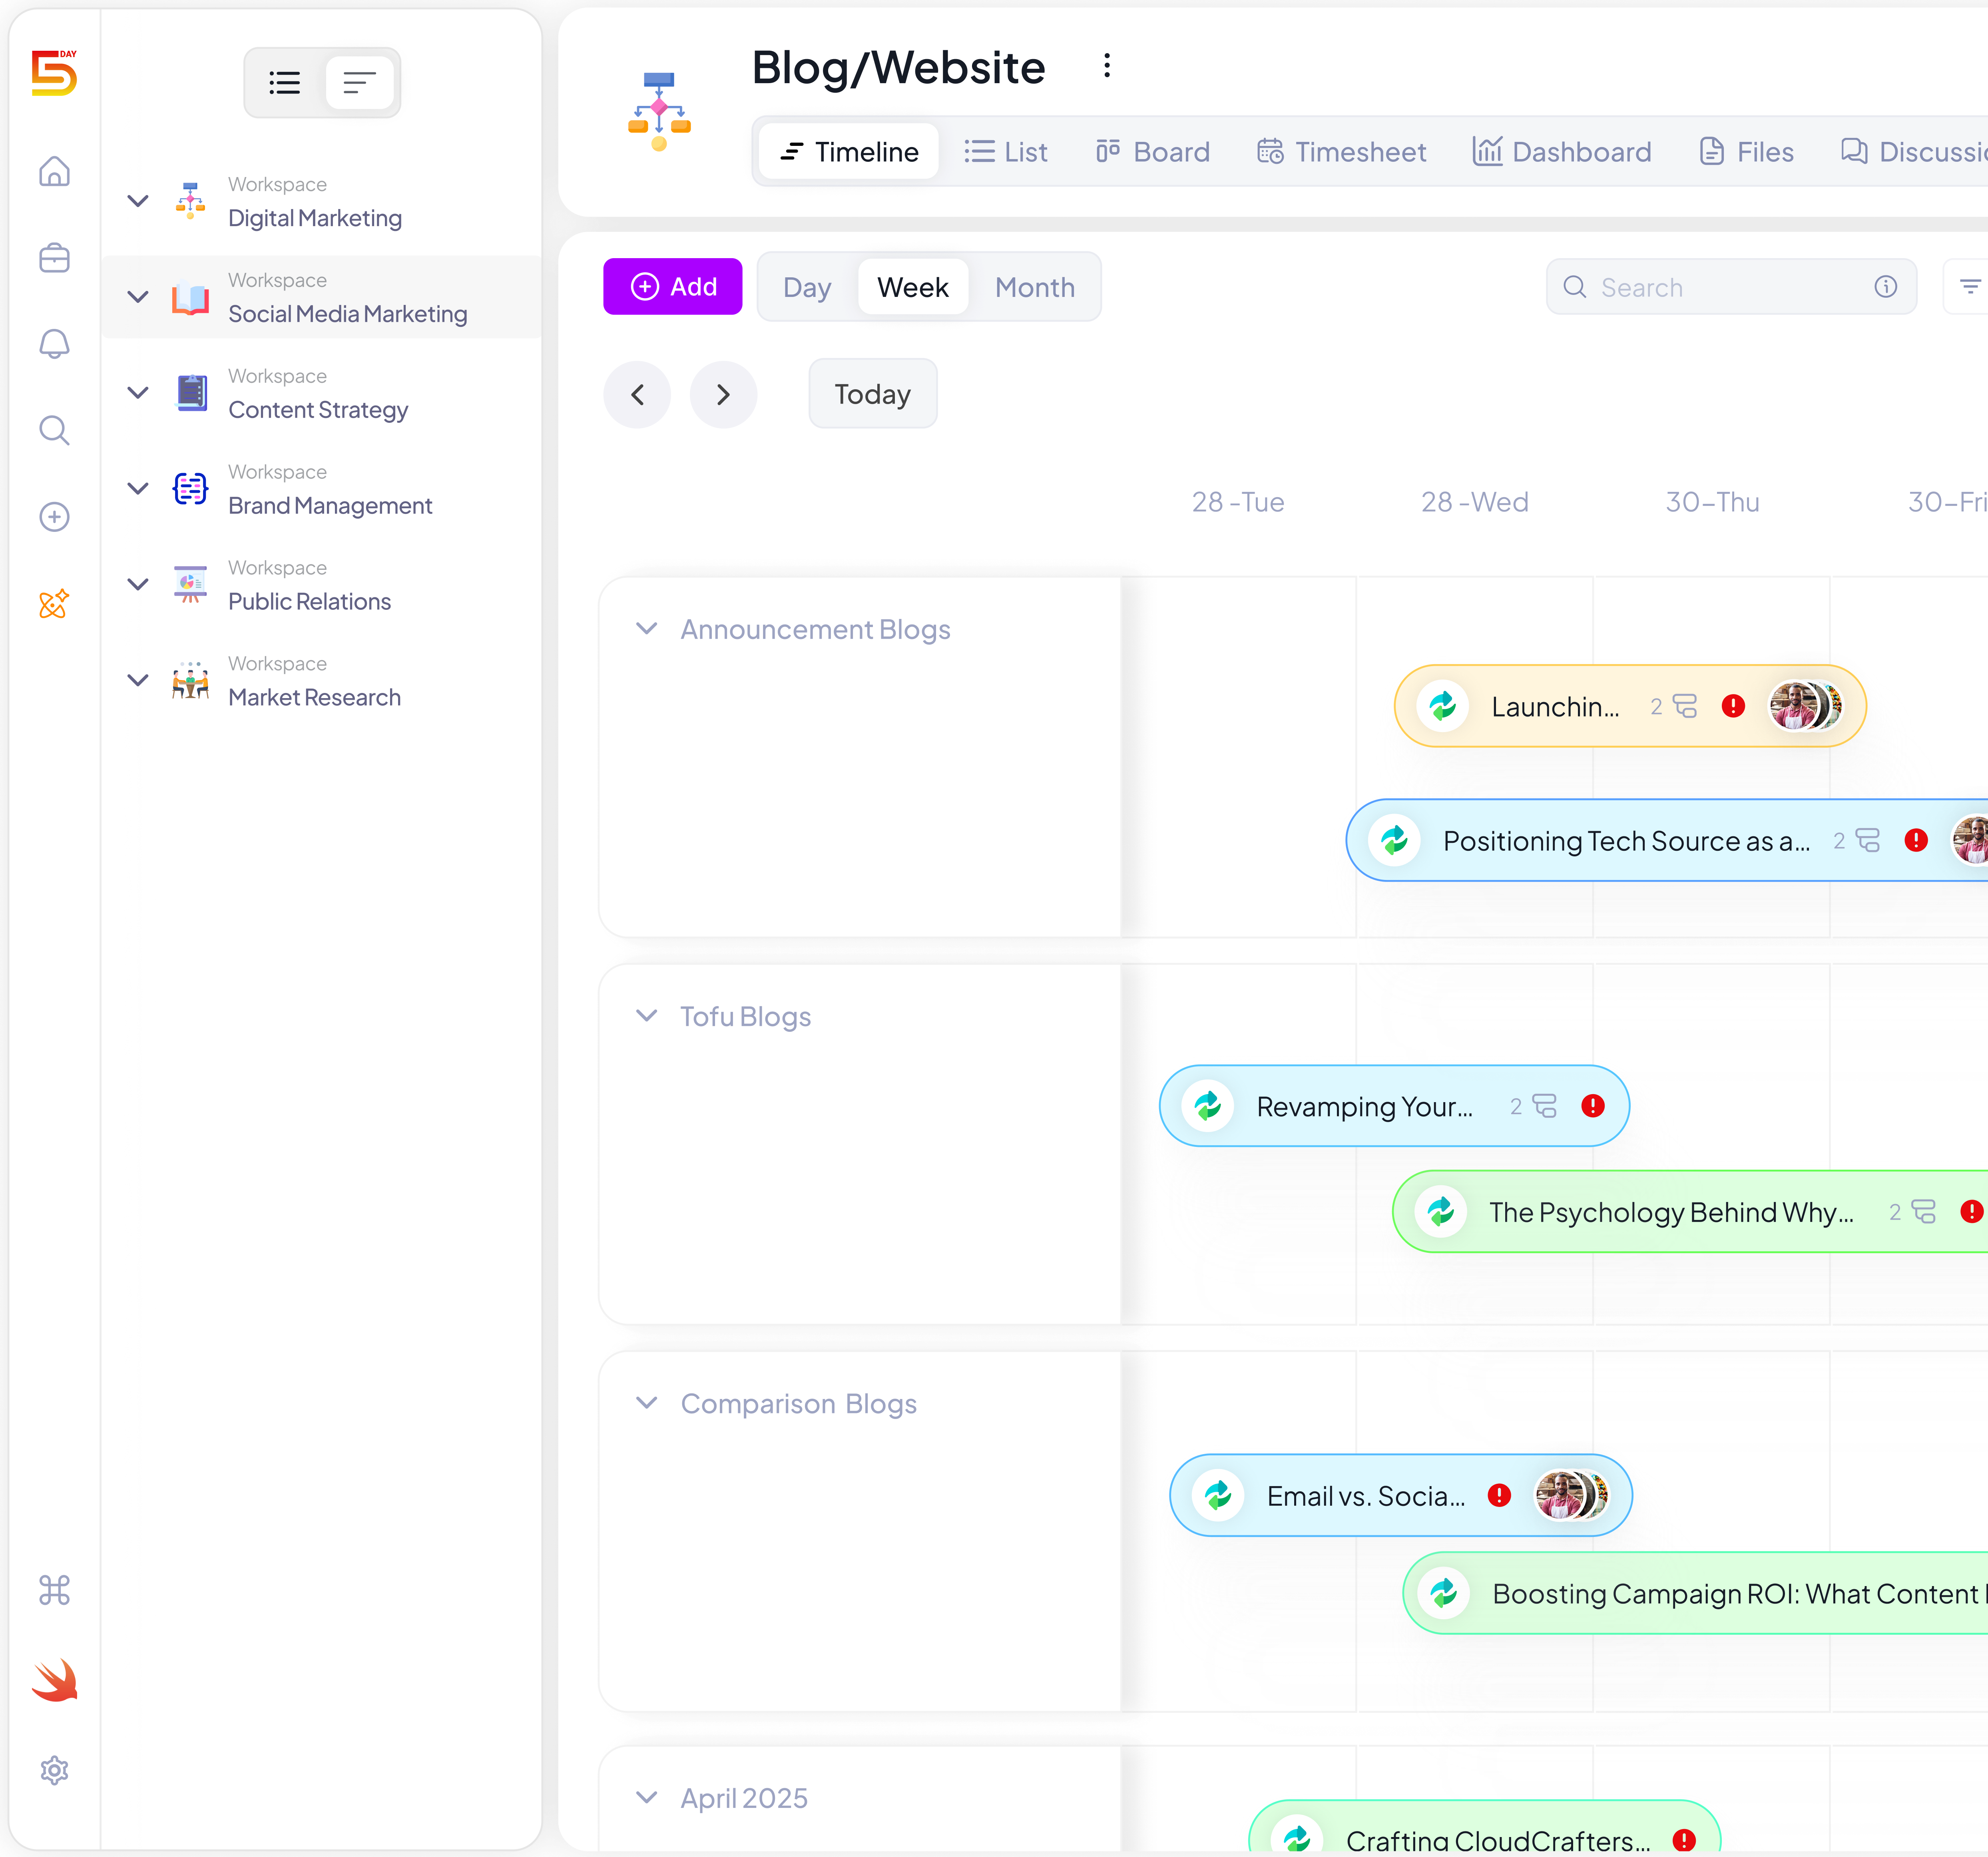This screenshot has height=1857, width=1988.
Task: Switch to Files tab
Action: pyautogui.click(x=1746, y=151)
